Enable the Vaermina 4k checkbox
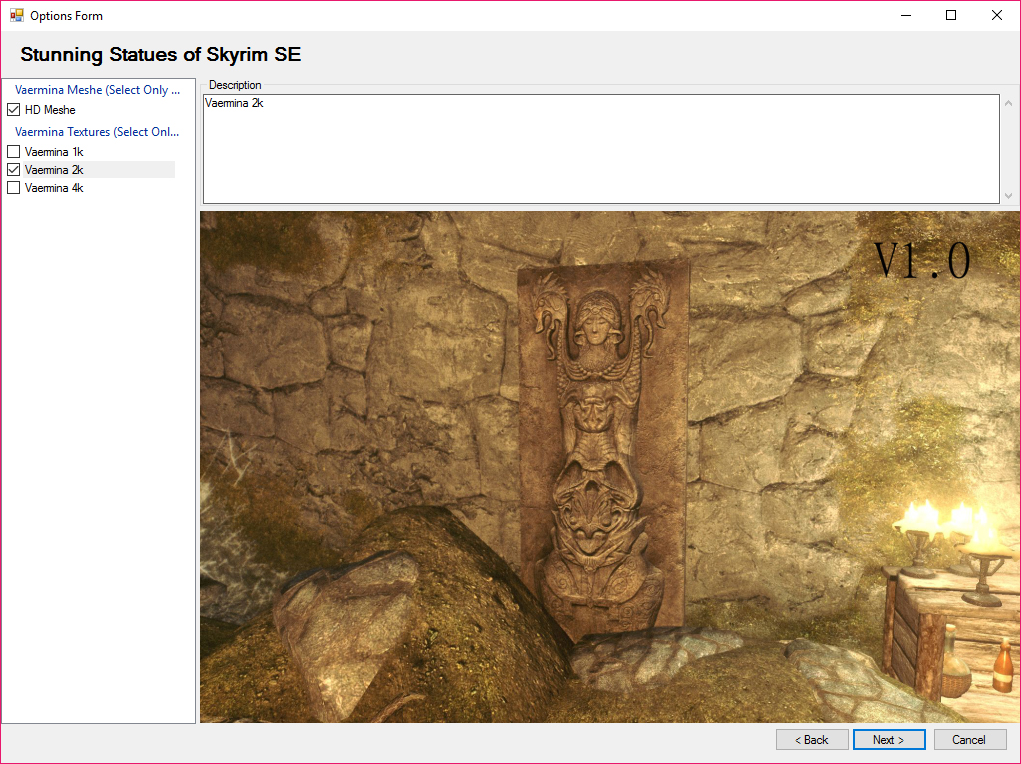Screen dimensions: 1021x764 tap(14, 188)
